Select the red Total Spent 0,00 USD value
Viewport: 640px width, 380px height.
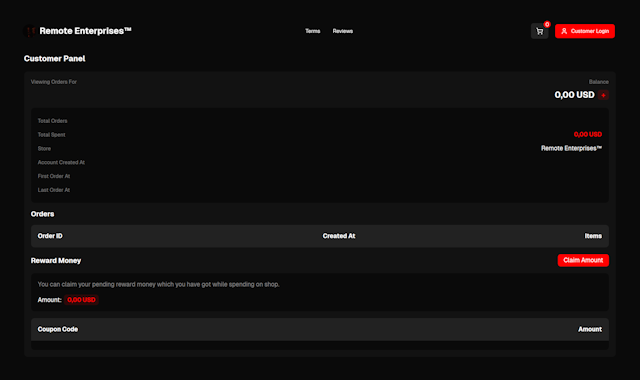(x=588, y=134)
